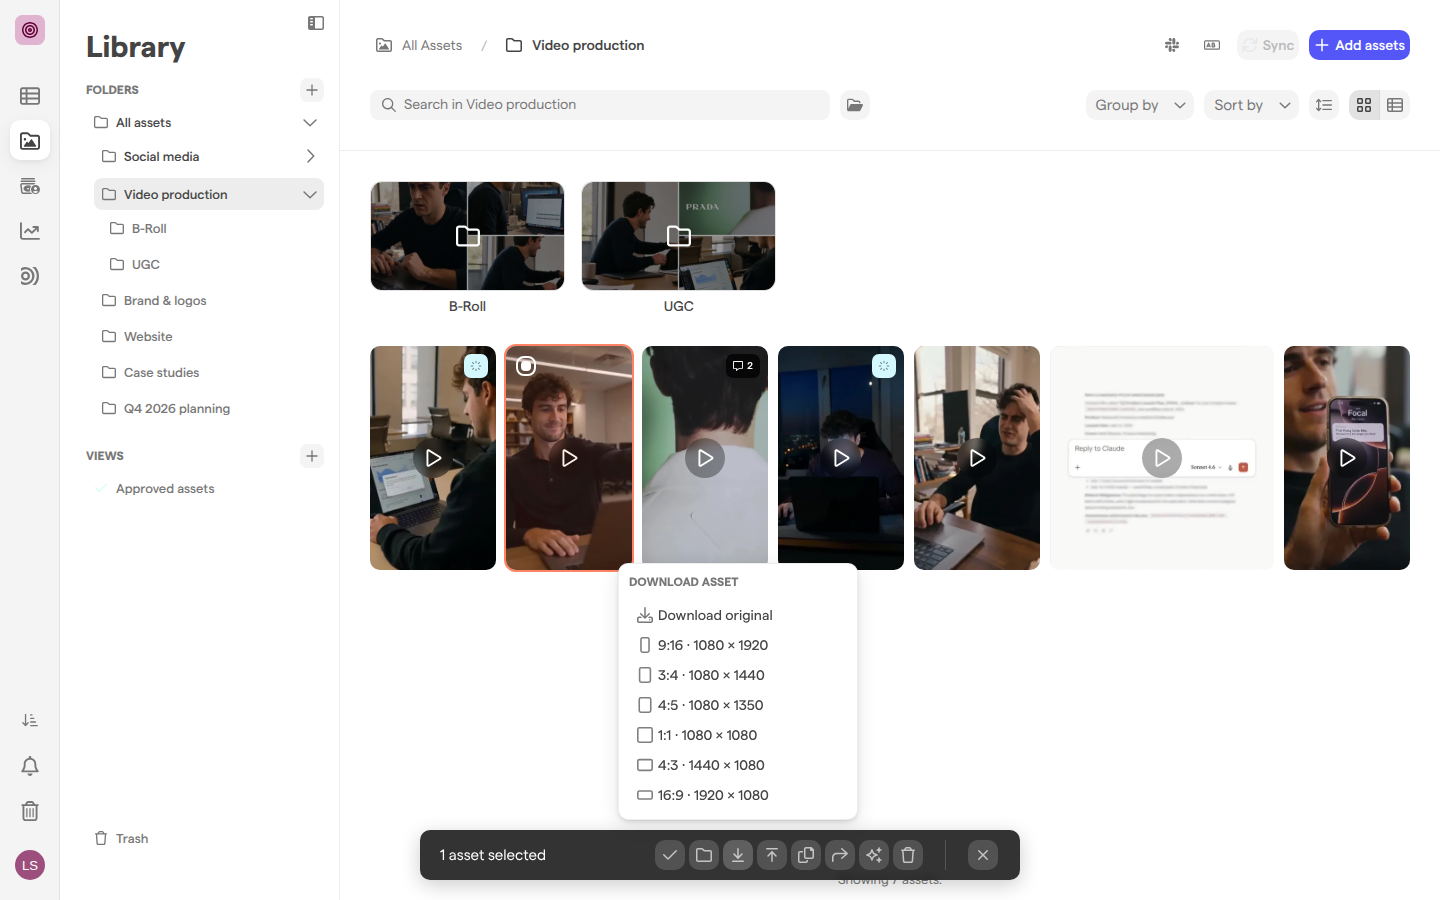Viewport: 1440px width, 900px height.
Task: Expand the Social media folder chevron
Action: [x=310, y=157]
